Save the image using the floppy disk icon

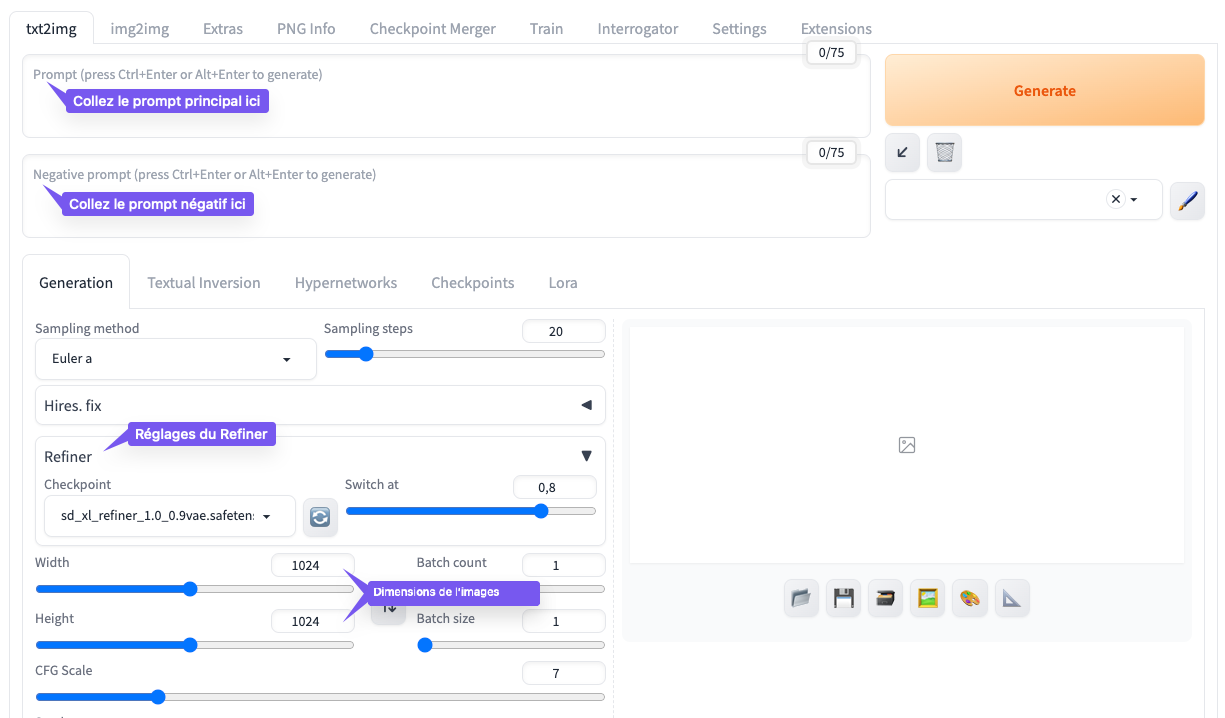(x=843, y=598)
